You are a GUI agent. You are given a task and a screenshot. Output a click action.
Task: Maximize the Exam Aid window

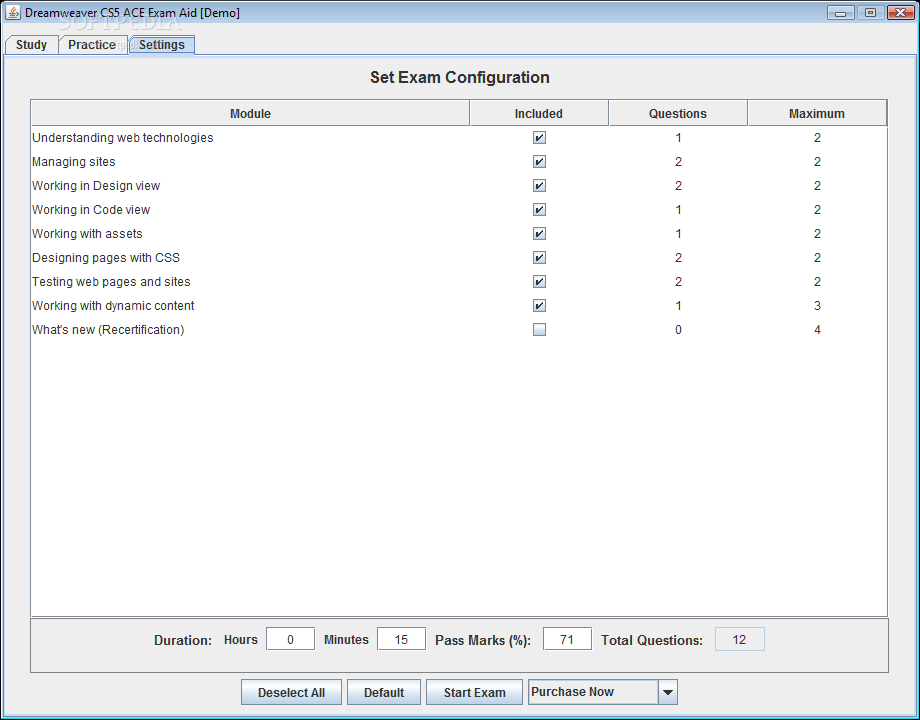pyautogui.click(x=870, y=12)
